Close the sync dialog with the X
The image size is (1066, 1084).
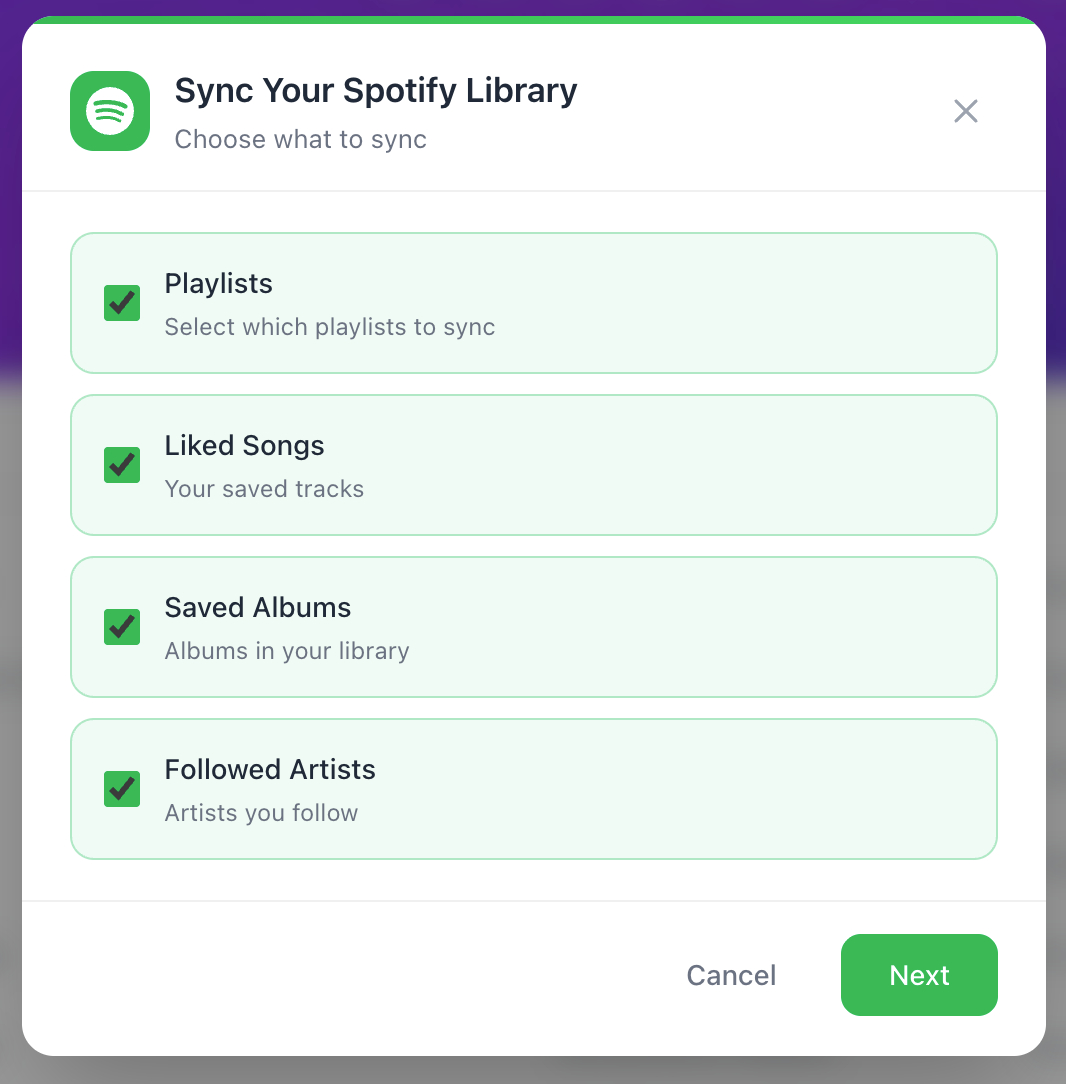pos(965,111)
